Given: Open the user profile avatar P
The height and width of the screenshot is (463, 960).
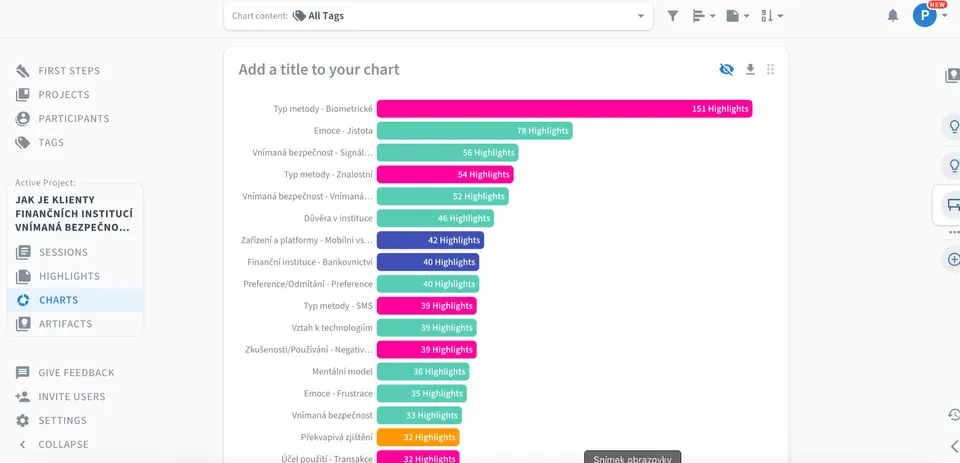Looking at the screenshot, I should click(x=924, y=15).
